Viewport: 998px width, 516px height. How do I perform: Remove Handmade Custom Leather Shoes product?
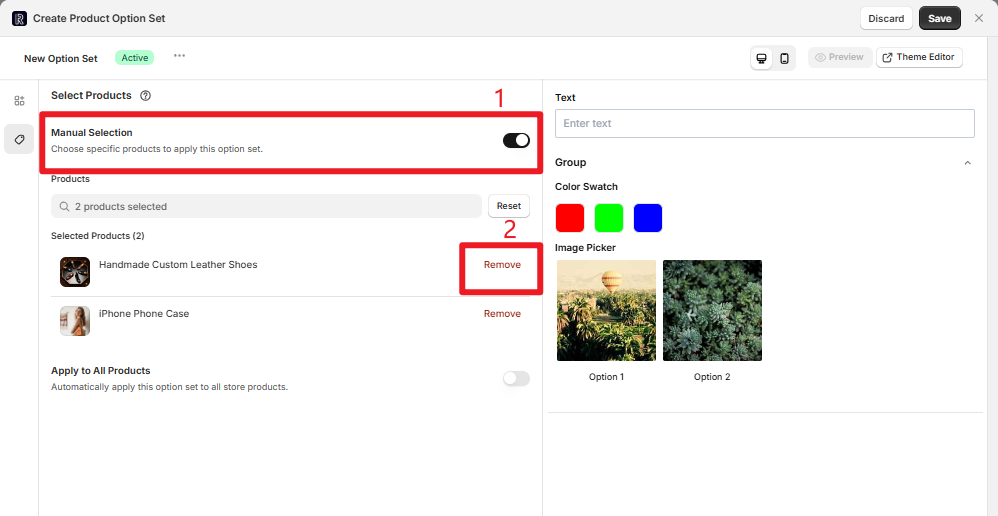click(502, 265)
